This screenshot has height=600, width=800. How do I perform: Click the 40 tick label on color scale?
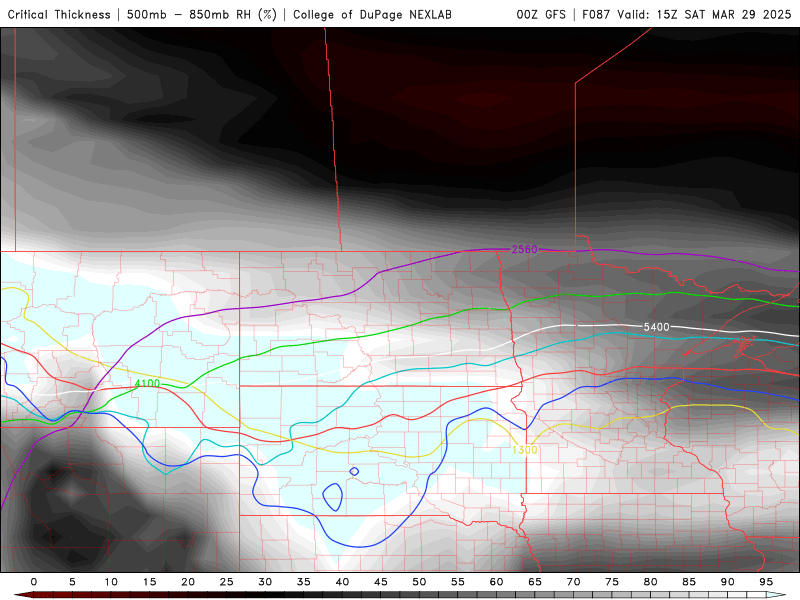coord(342,582)
